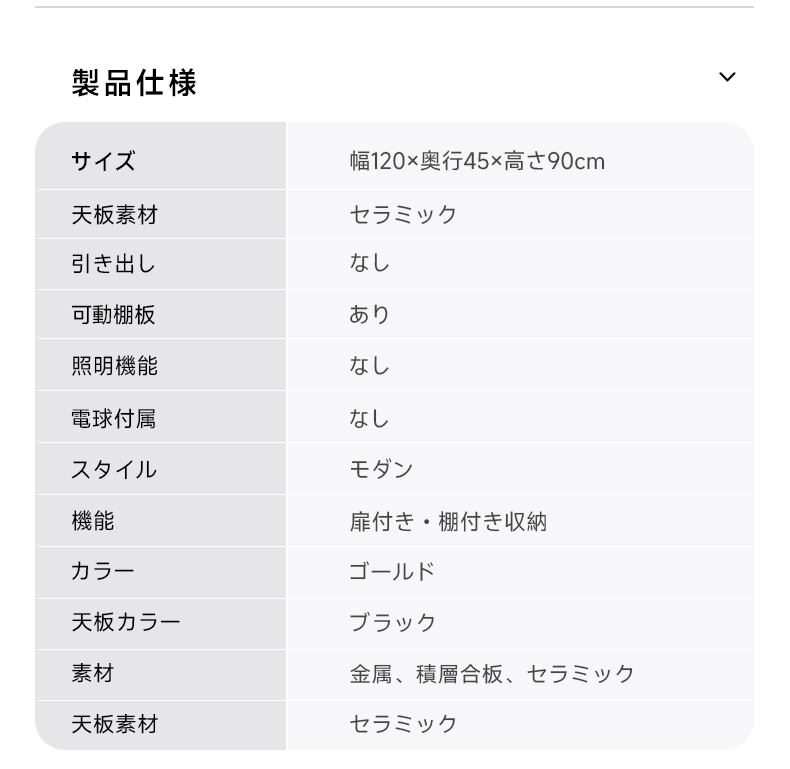Click the size value 幅120×奥行45×高さ90cm
The width and height of the screenshot is (790, 769).
point(477,161)
